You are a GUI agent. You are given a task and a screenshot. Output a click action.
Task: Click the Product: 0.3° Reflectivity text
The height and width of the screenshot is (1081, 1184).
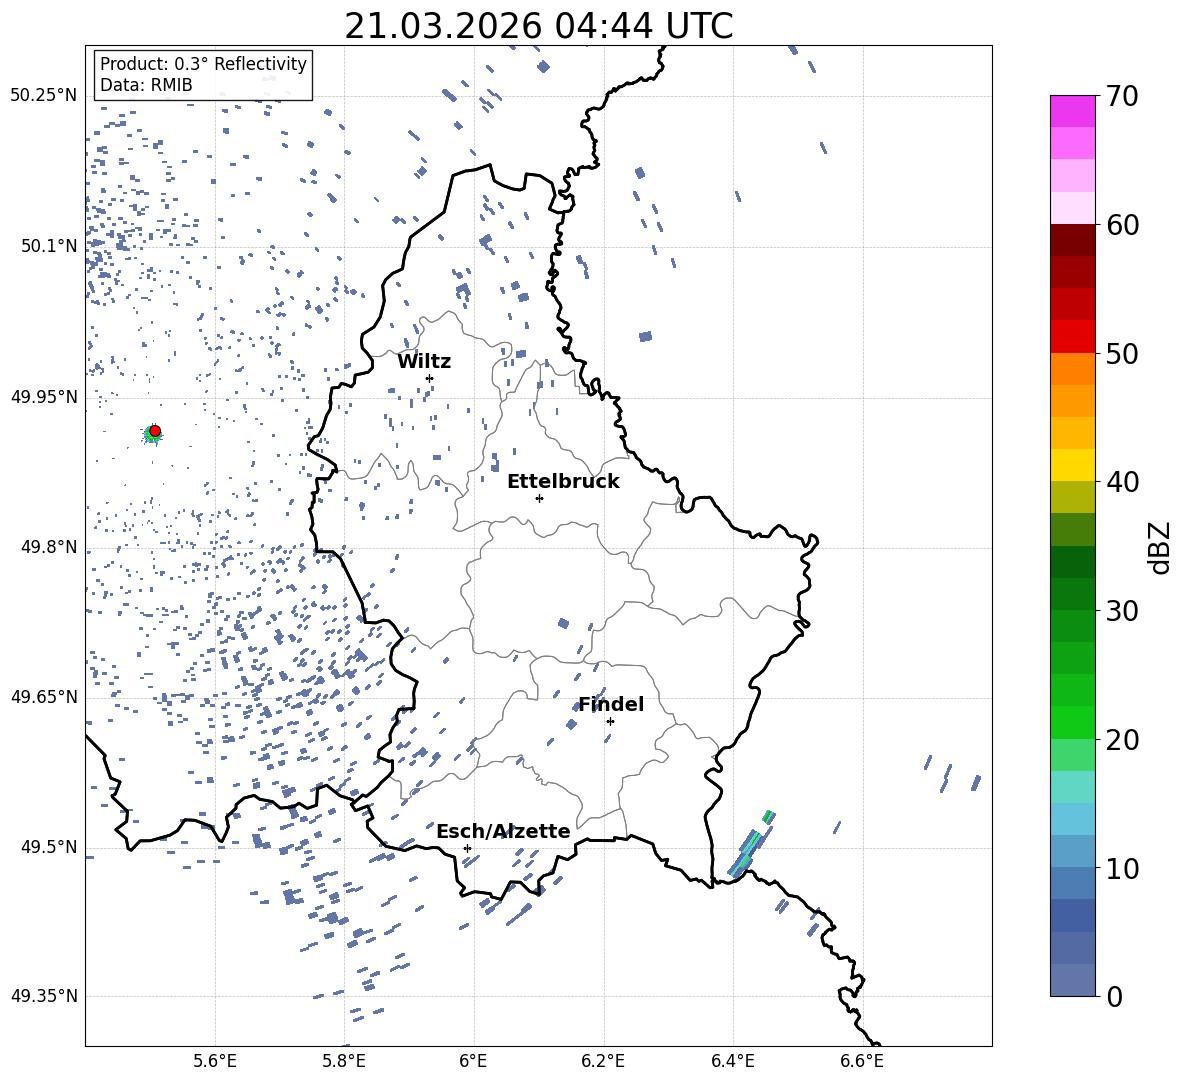203,63
